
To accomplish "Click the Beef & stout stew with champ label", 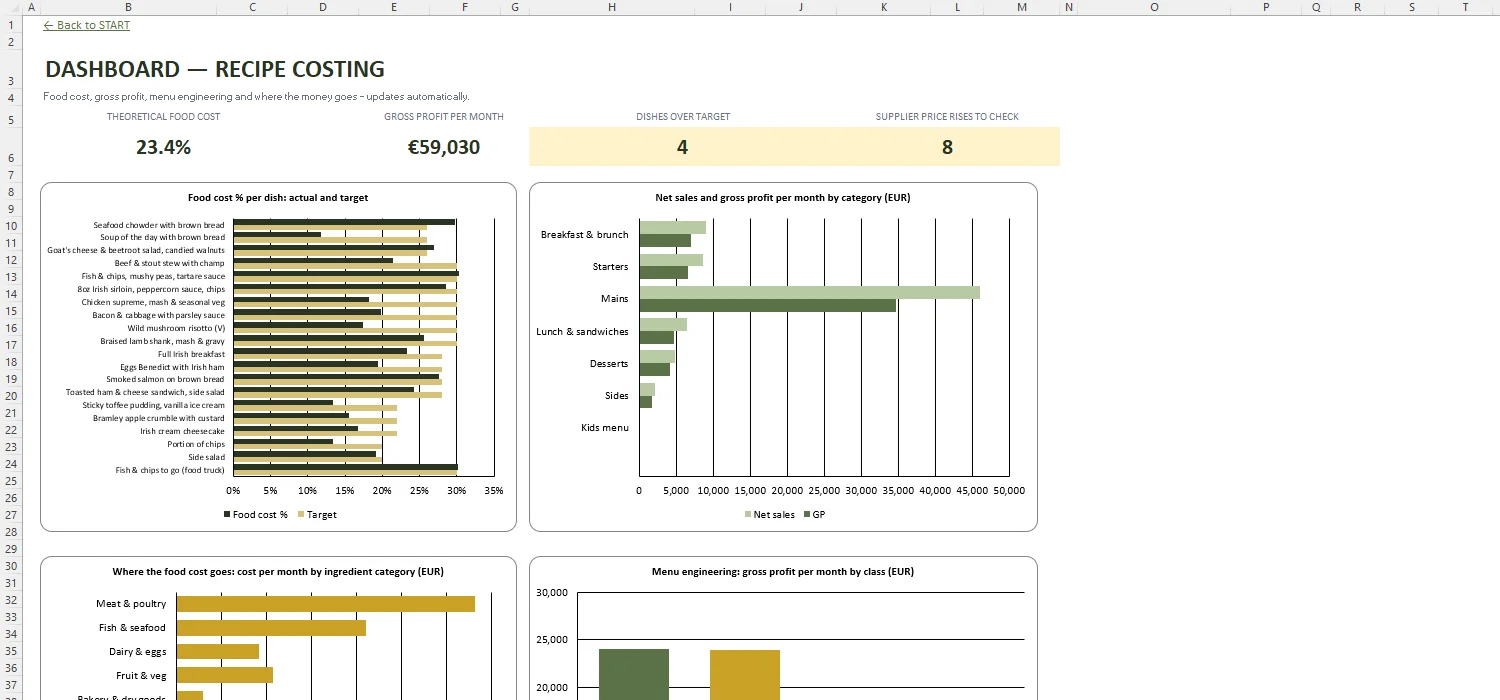I will 170,263.
